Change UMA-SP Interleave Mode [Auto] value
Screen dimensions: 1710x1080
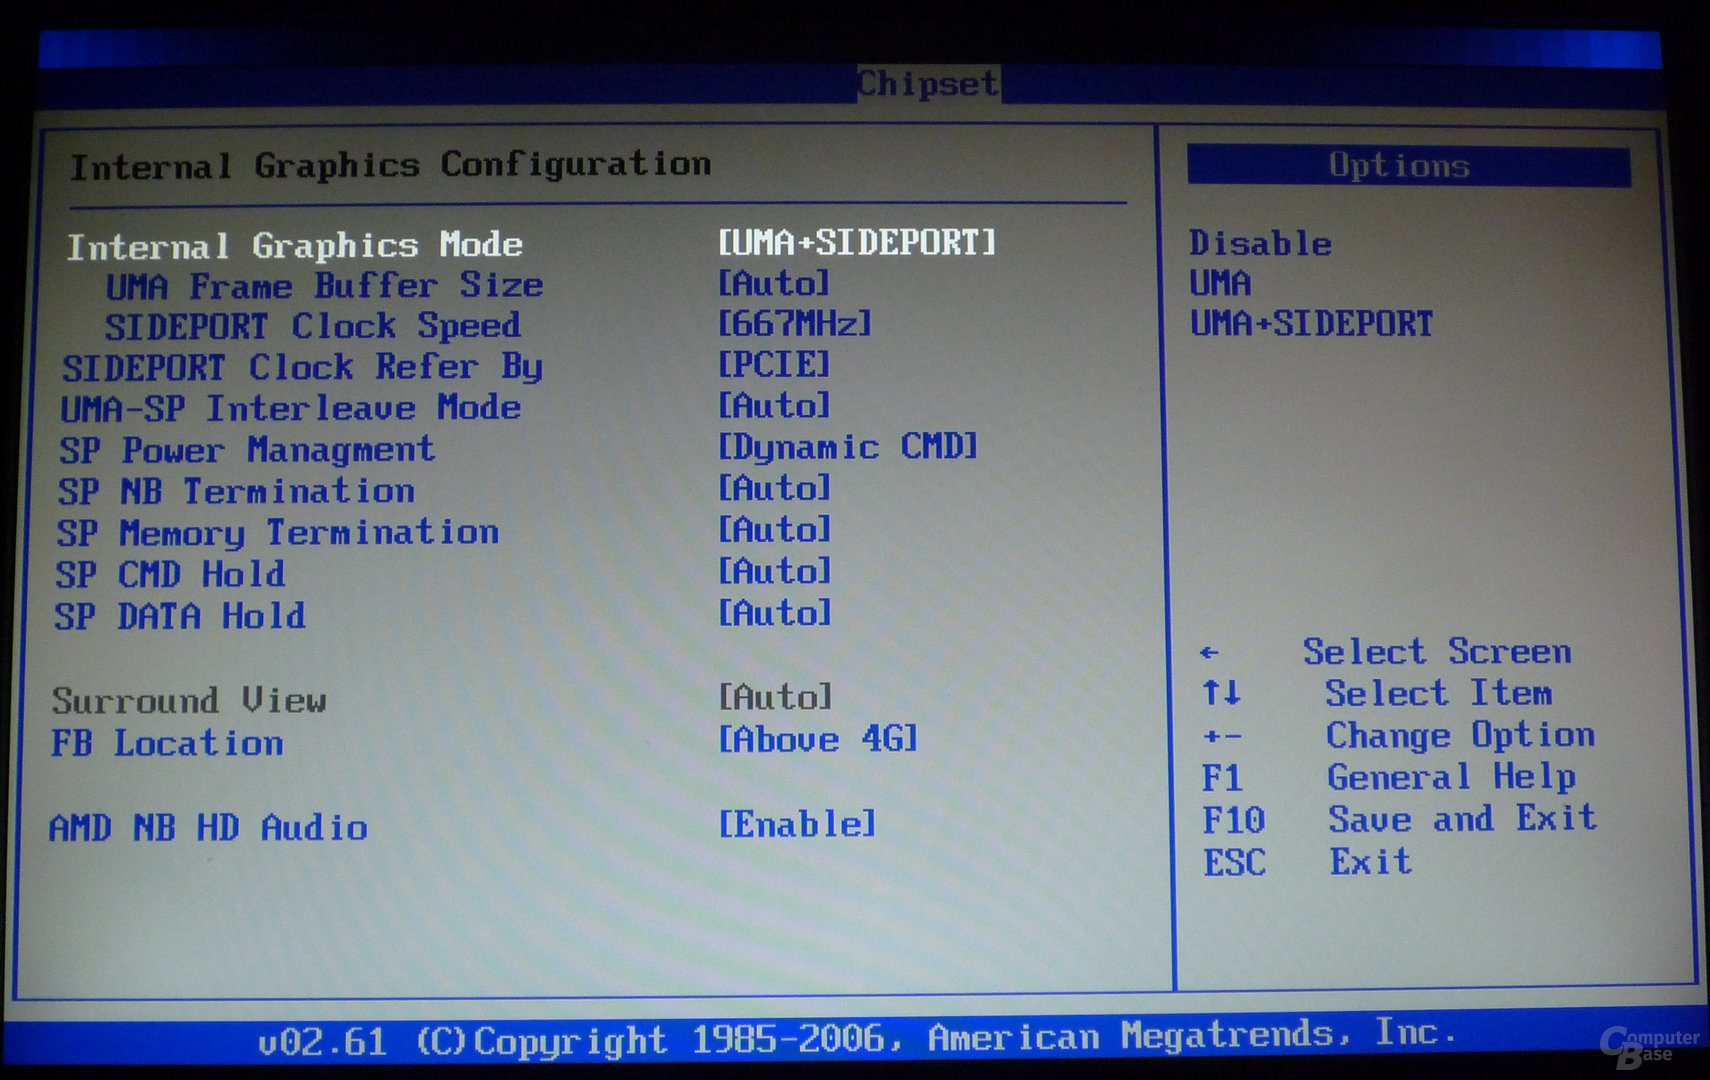click(774, 405)
